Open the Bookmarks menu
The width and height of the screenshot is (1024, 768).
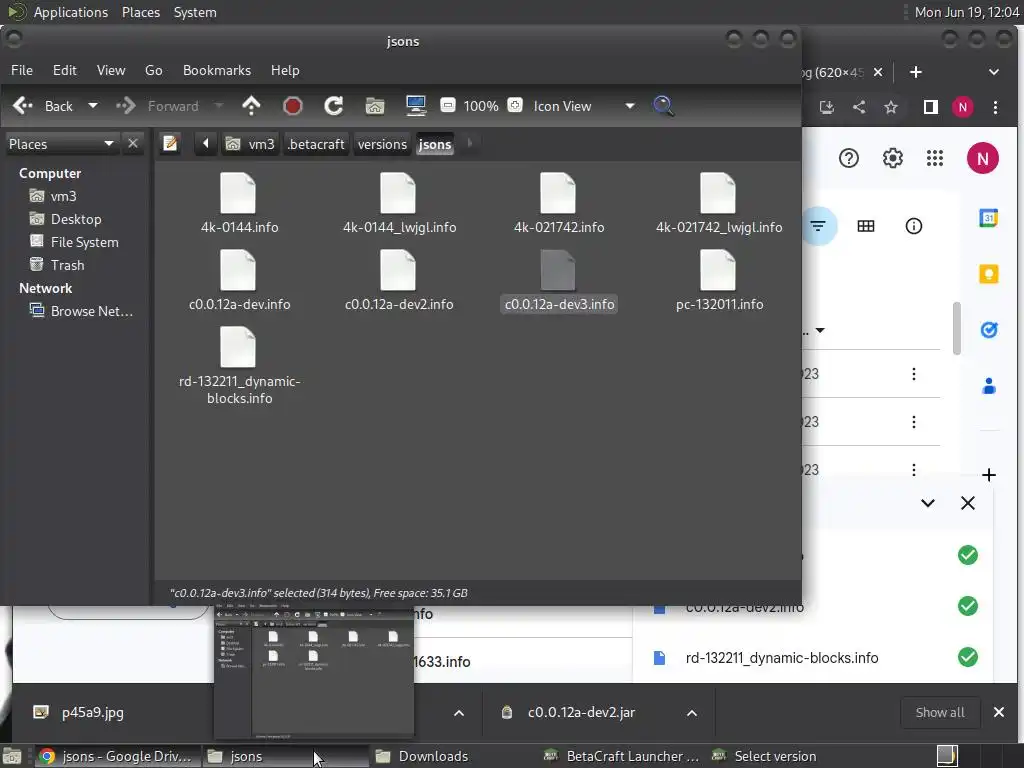tap(217, 70)
